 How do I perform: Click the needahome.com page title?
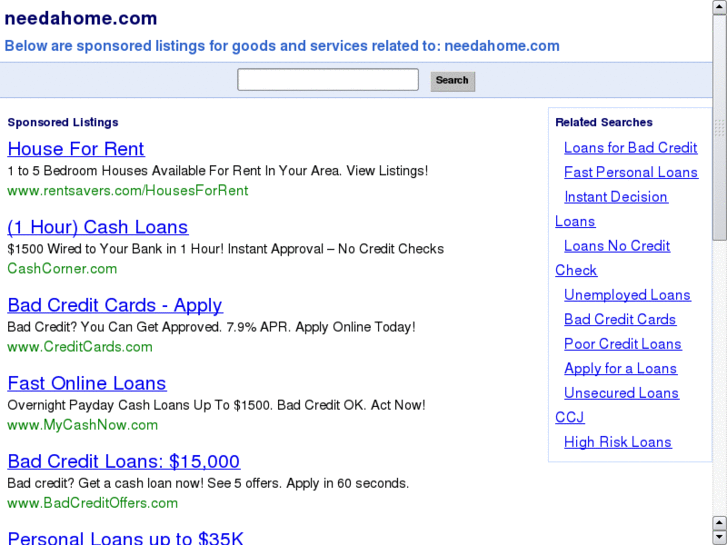pos(81,19)
